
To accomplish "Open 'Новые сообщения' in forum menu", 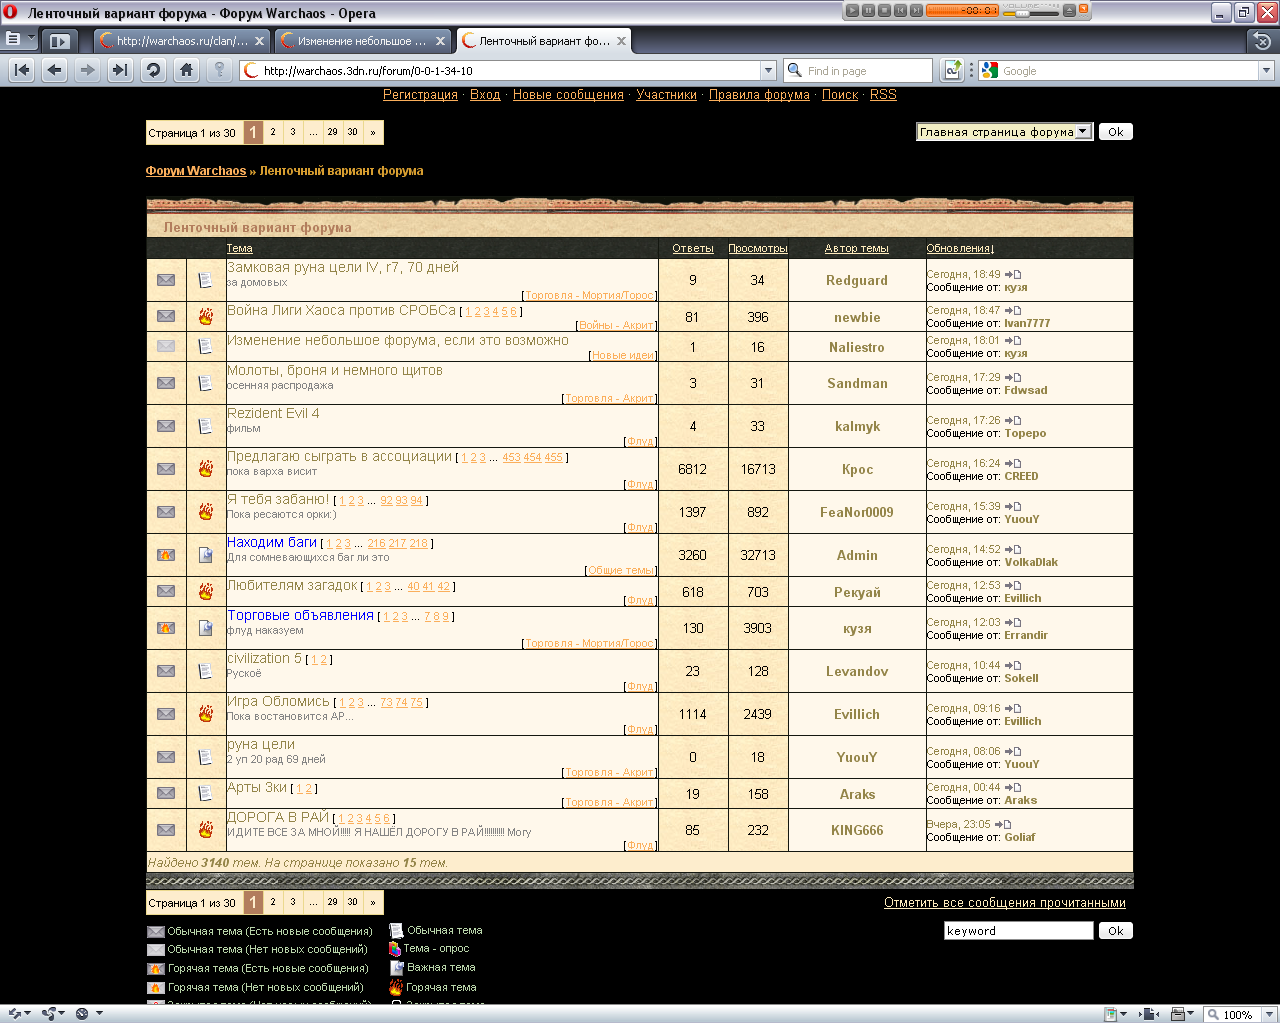I will pos(568,95).
